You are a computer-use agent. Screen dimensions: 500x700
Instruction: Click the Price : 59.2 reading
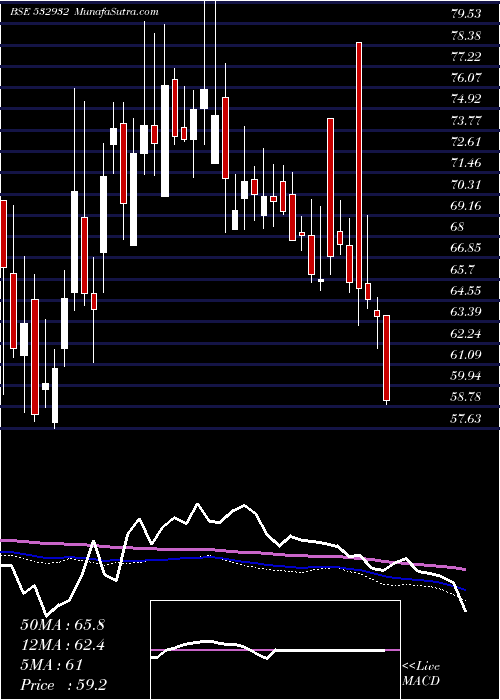tap(63, 685)
